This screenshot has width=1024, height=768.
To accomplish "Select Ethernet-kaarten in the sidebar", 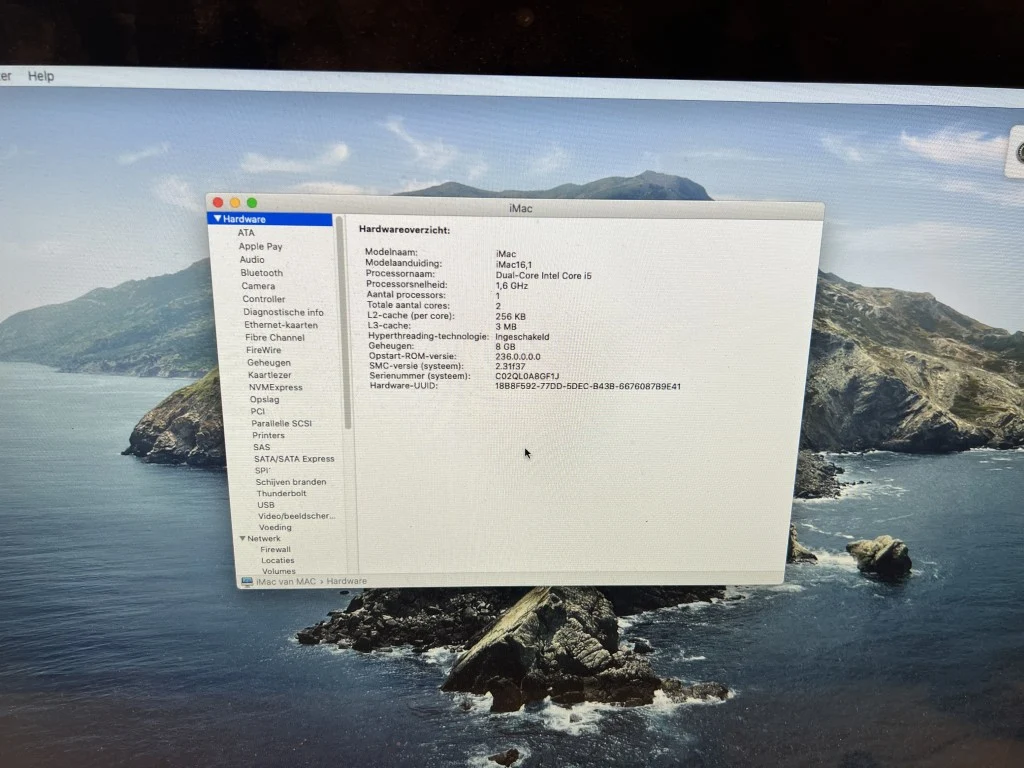I will [x=281, y=325].
